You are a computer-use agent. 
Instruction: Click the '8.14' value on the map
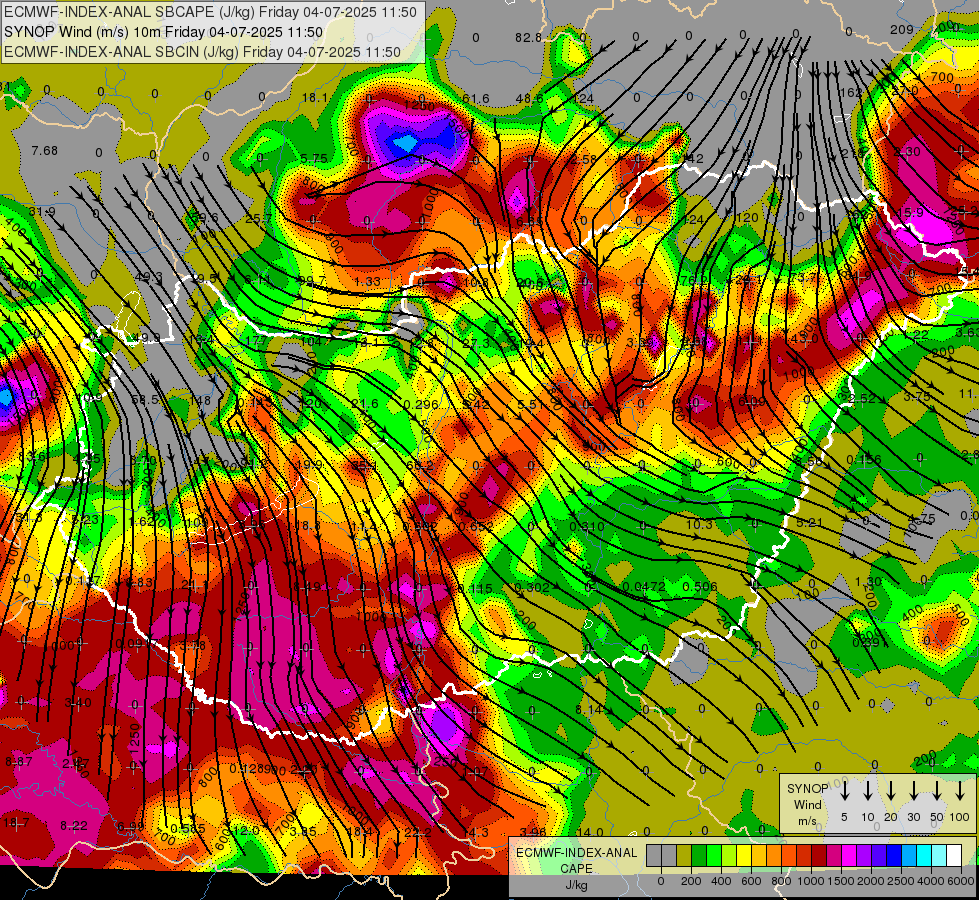[x=588, y=710]
